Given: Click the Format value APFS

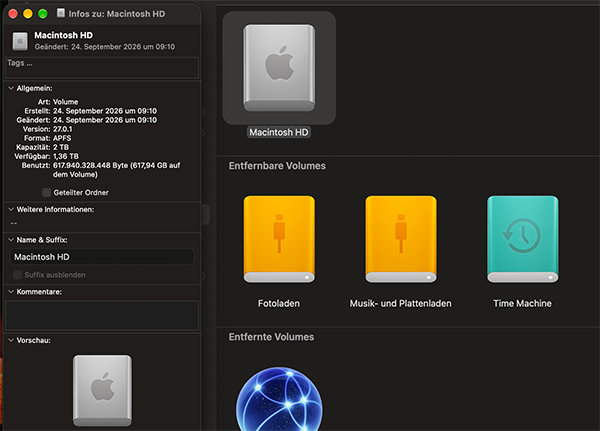Looking at the screenshot, I should point(62,138).
